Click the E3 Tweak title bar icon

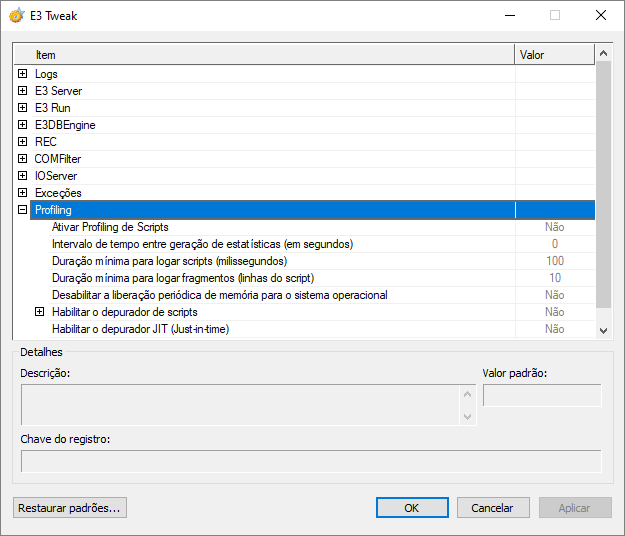[17, 15]
